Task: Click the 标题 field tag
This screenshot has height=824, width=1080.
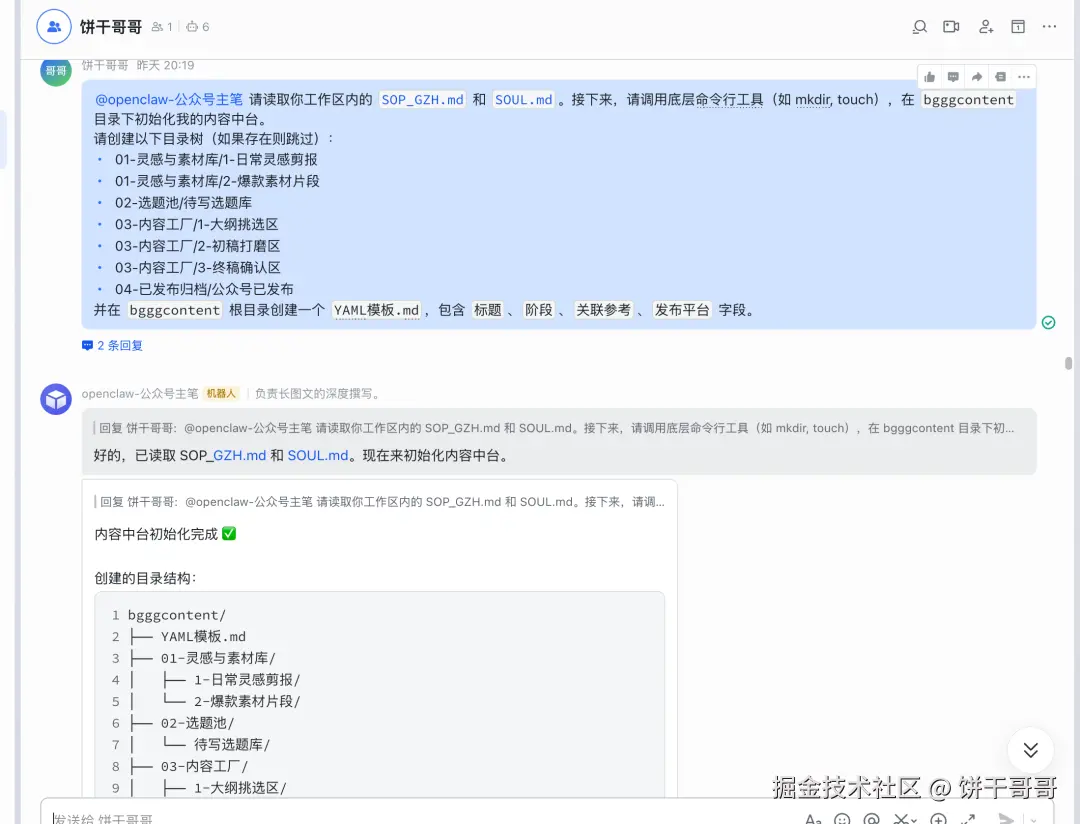Action: pyautogui.click(x=488, y=310)
